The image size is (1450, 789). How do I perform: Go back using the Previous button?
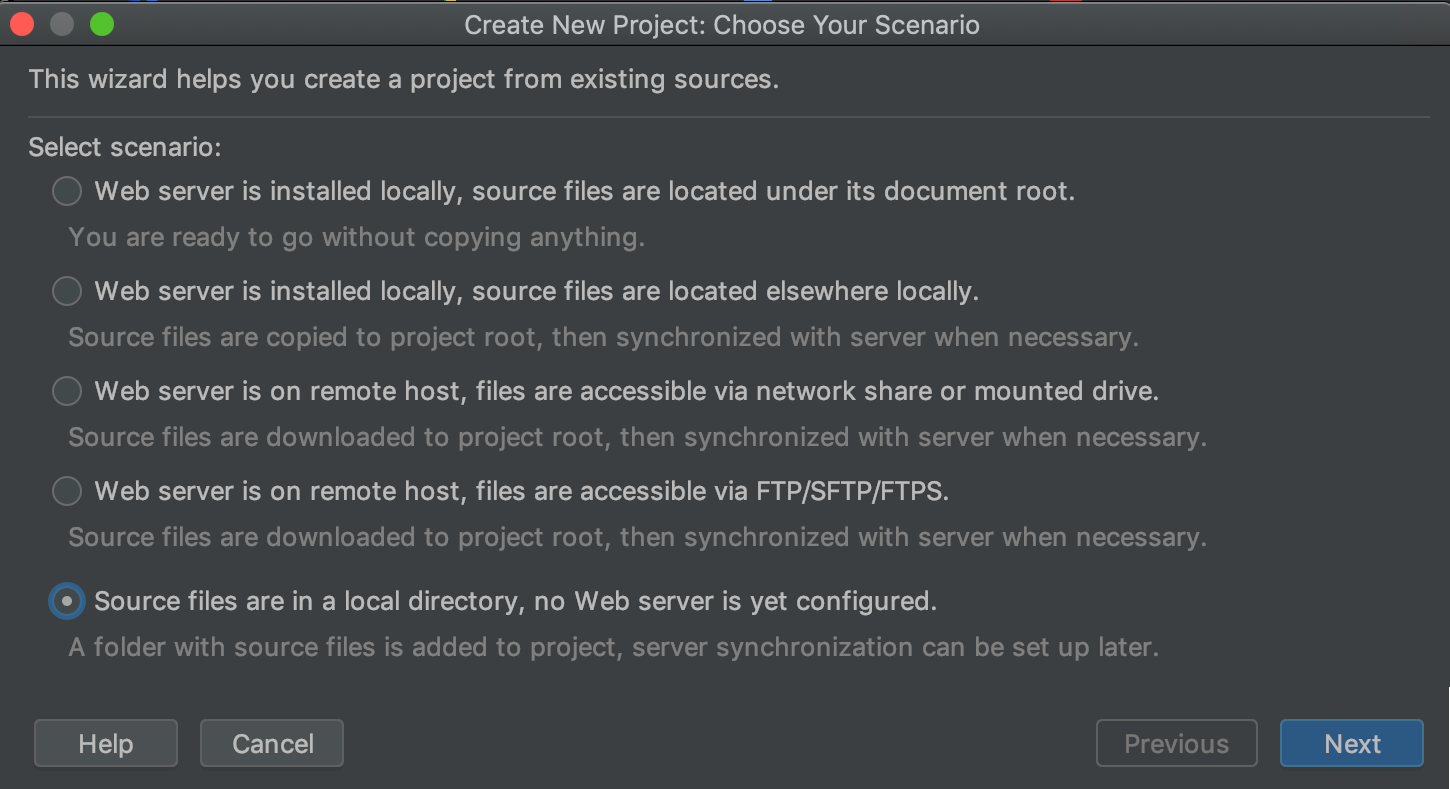pos(1176,743)
